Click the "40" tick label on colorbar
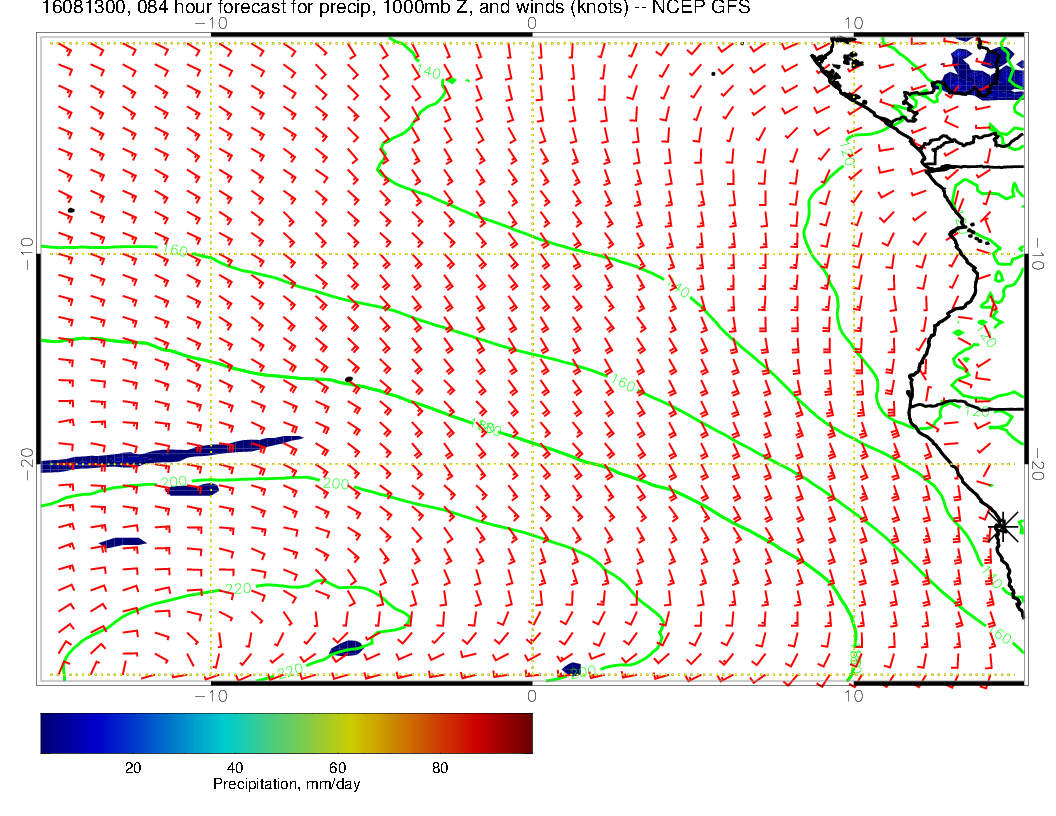 (x=235, y=767)
